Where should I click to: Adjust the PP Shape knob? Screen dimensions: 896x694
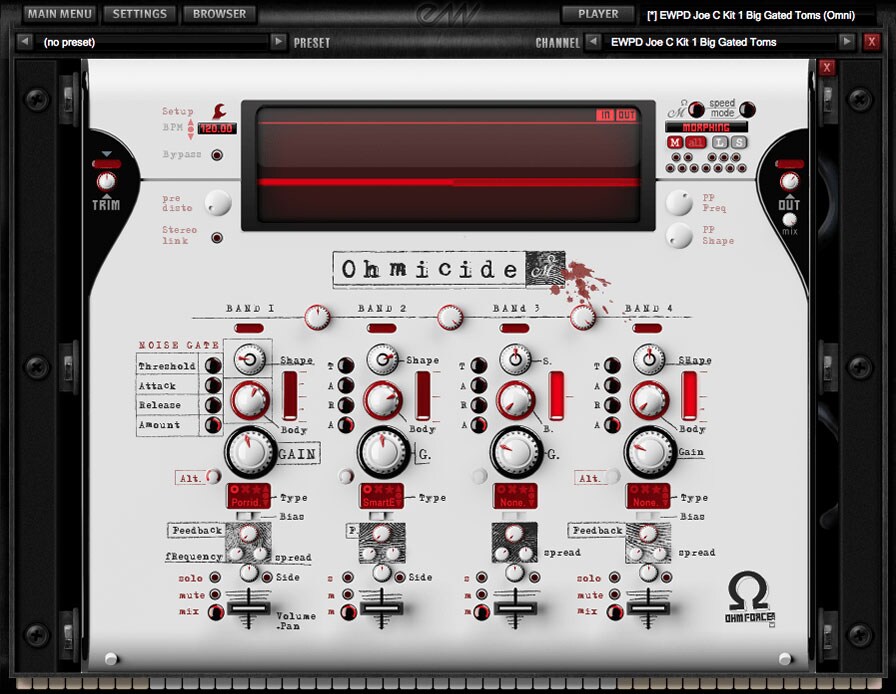pos(679,235)
